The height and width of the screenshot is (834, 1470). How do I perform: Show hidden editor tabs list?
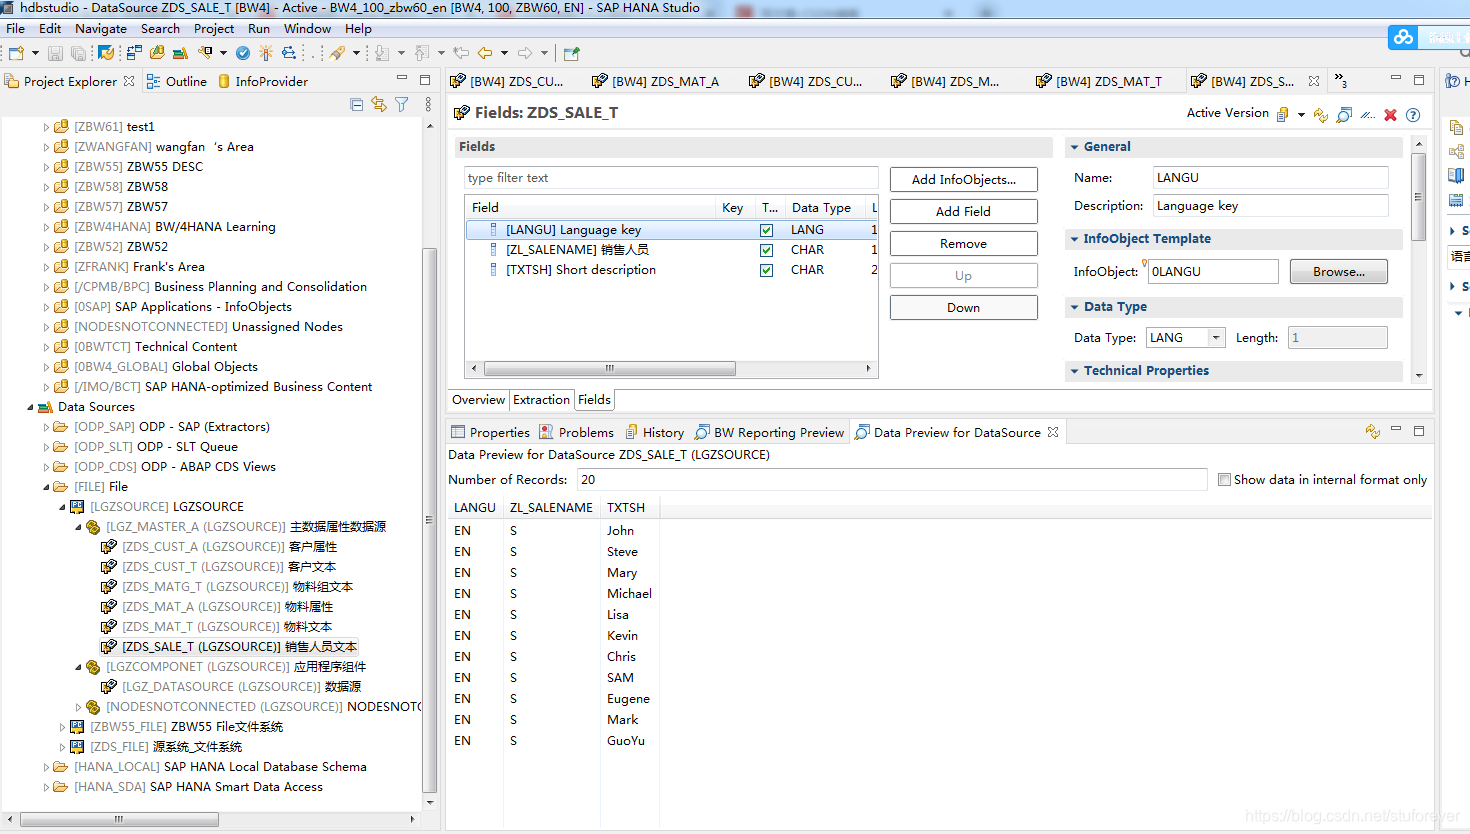(1340, 81)
